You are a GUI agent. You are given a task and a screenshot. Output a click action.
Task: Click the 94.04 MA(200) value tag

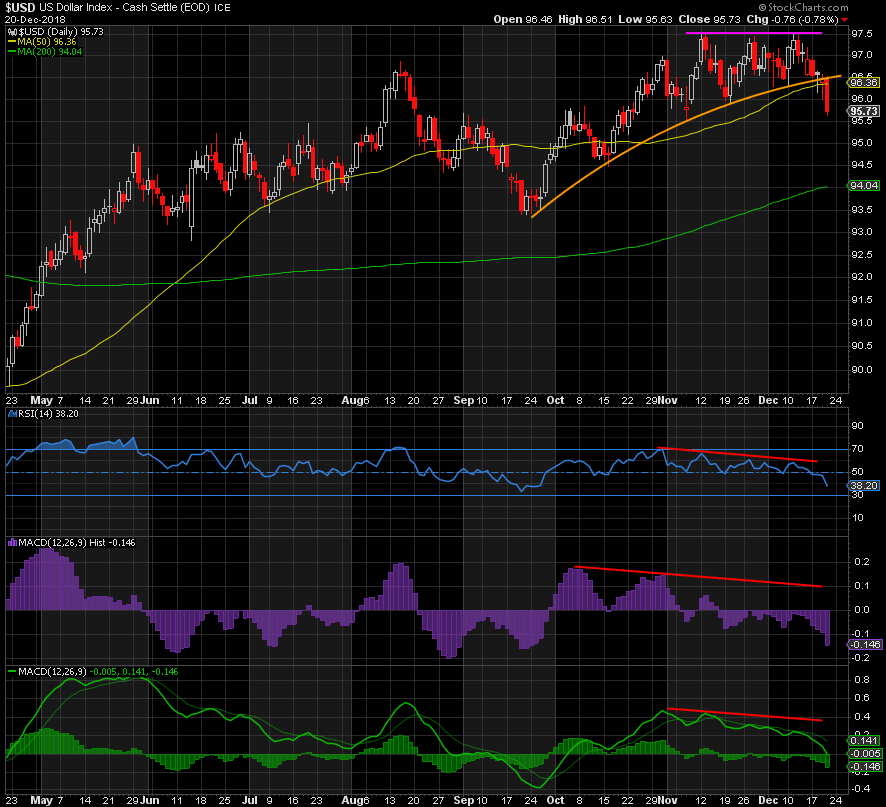pyautogui.click(x=863, y=186)
